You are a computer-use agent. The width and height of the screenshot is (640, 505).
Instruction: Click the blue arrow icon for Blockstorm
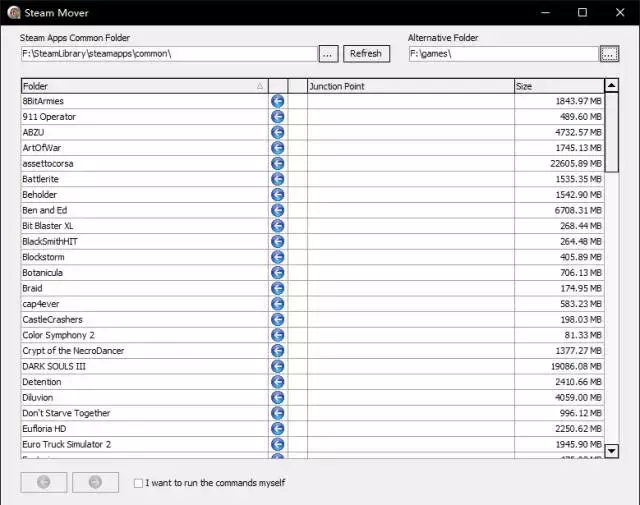pos(278,257)
